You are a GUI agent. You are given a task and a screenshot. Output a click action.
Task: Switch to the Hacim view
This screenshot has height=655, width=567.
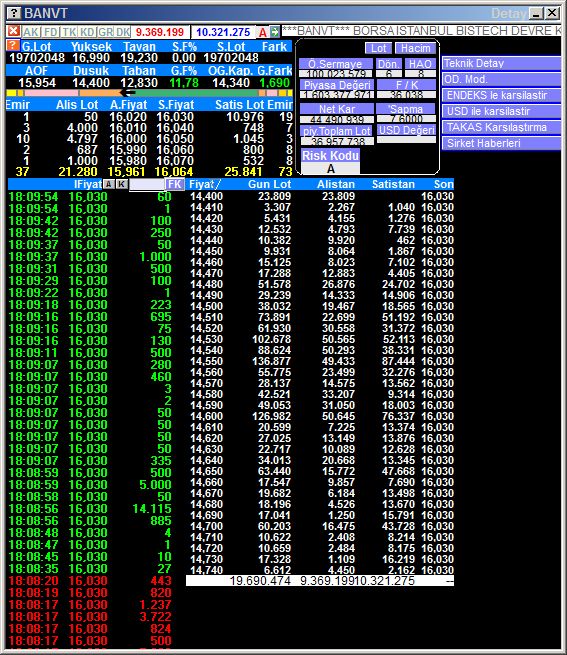click(416, 48)
